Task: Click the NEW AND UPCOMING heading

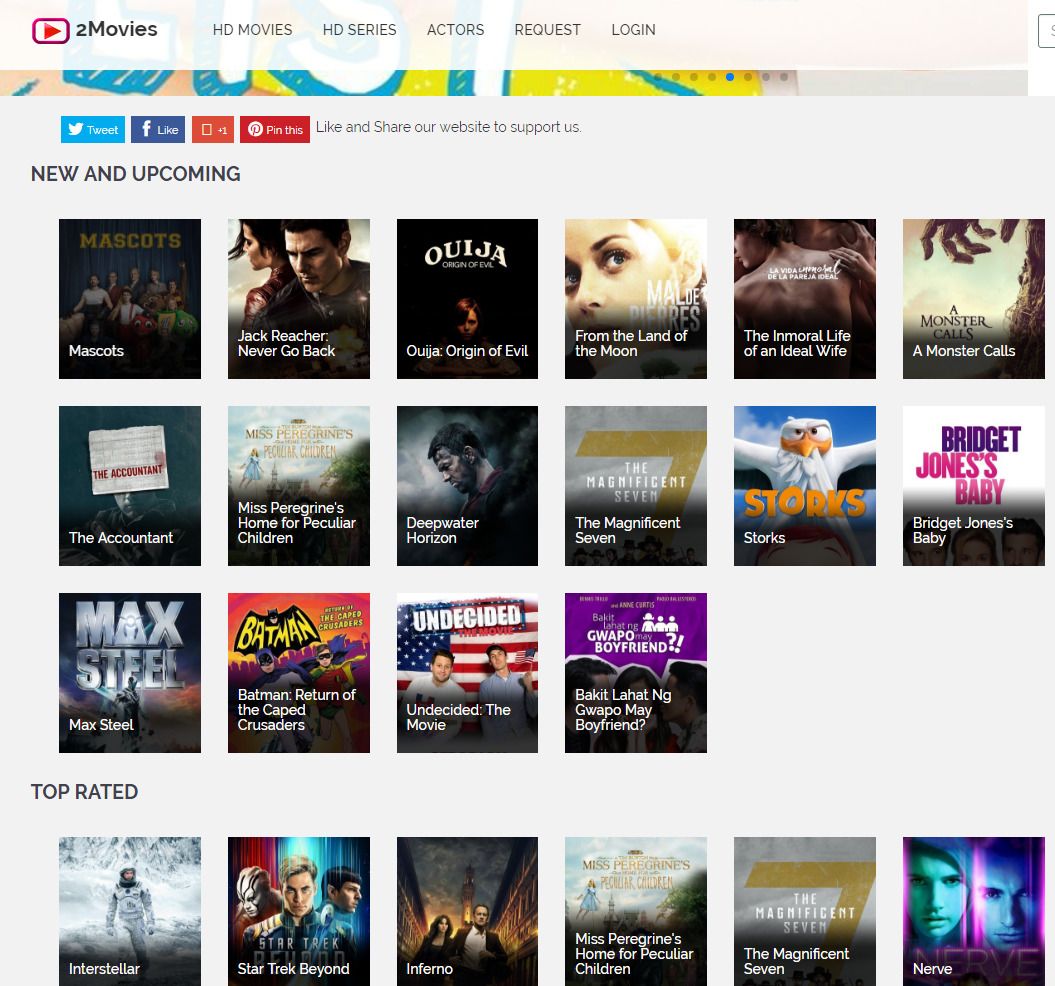Action: [x=136, y=174]
